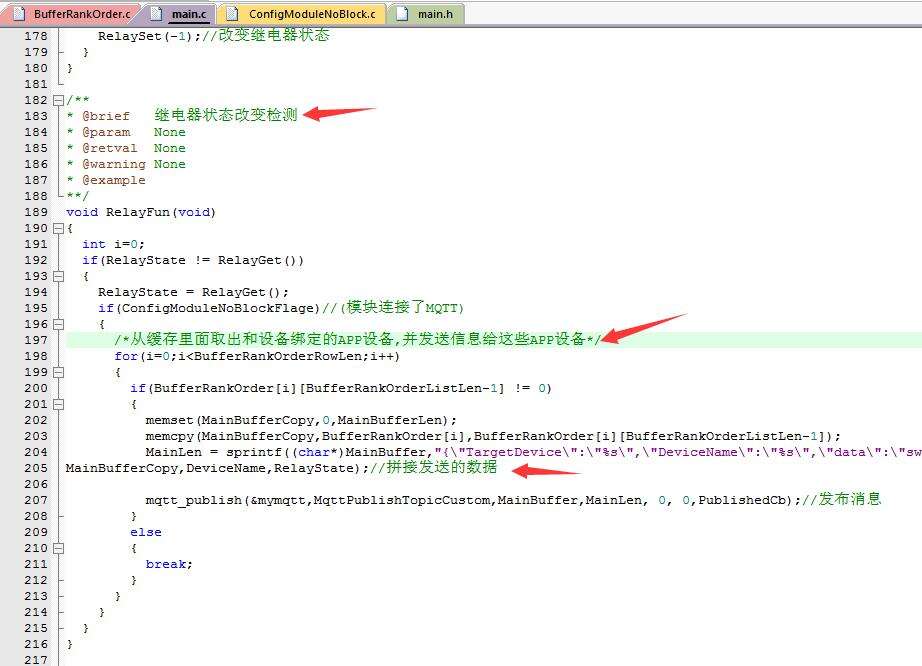
Task: Collapse the else block at line 210
Action: point(58,548)
